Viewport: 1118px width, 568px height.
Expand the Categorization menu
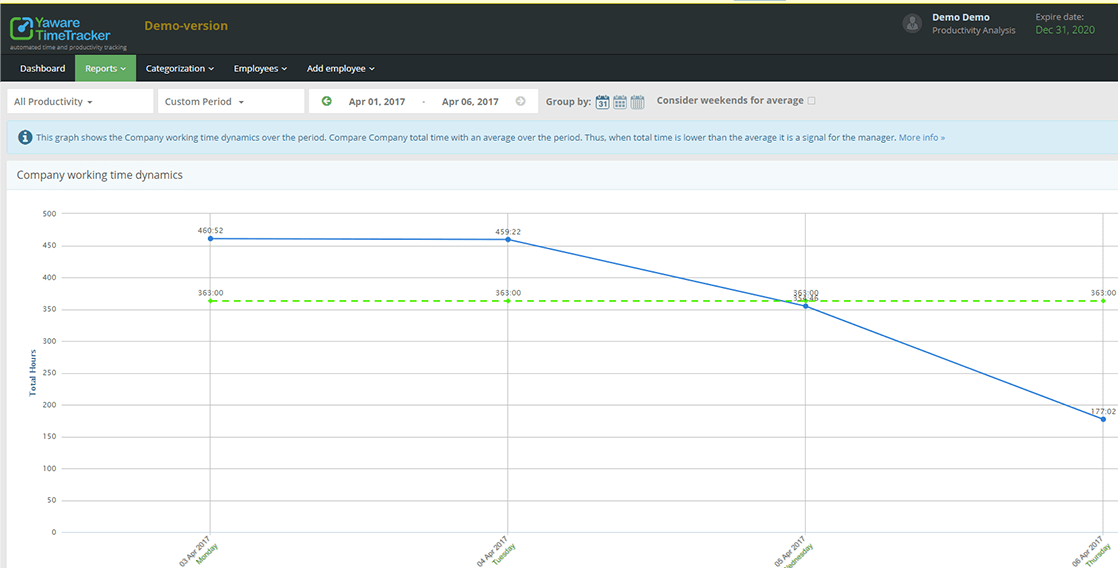point(180,68)
